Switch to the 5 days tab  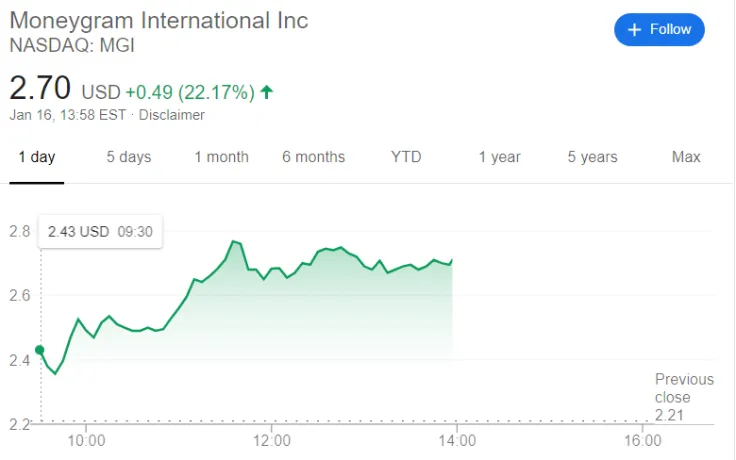tap(129, 157)
